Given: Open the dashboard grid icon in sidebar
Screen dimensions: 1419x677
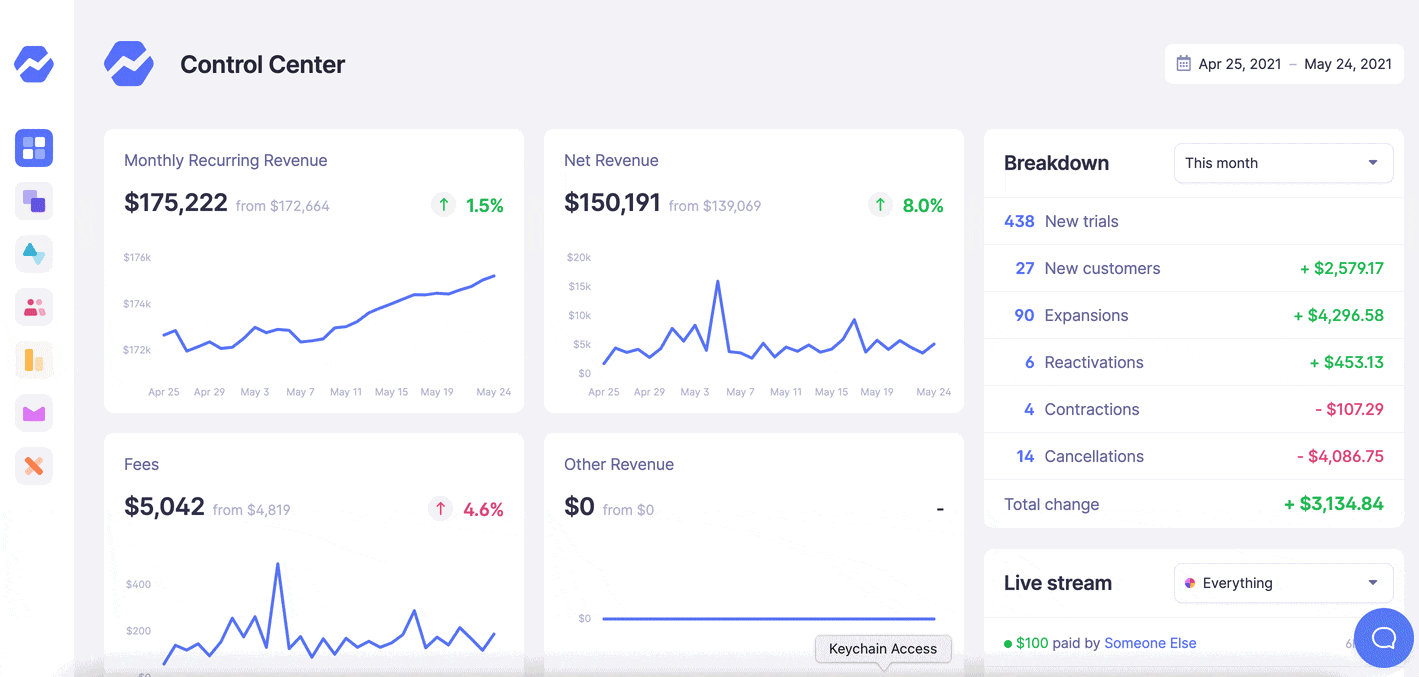Looking at the screenshot, I should (x=34, y=148).
